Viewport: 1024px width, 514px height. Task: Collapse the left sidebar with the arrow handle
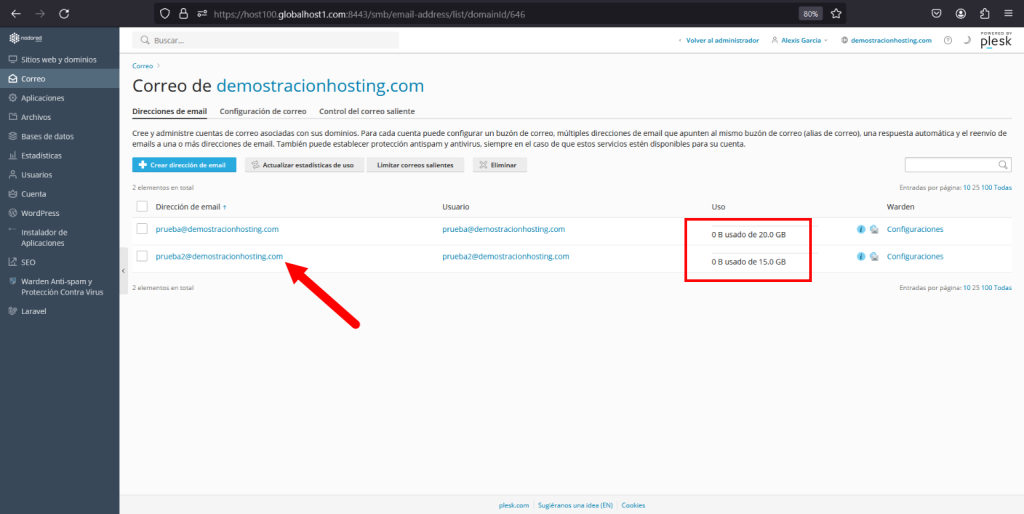[x=124, y=271]
